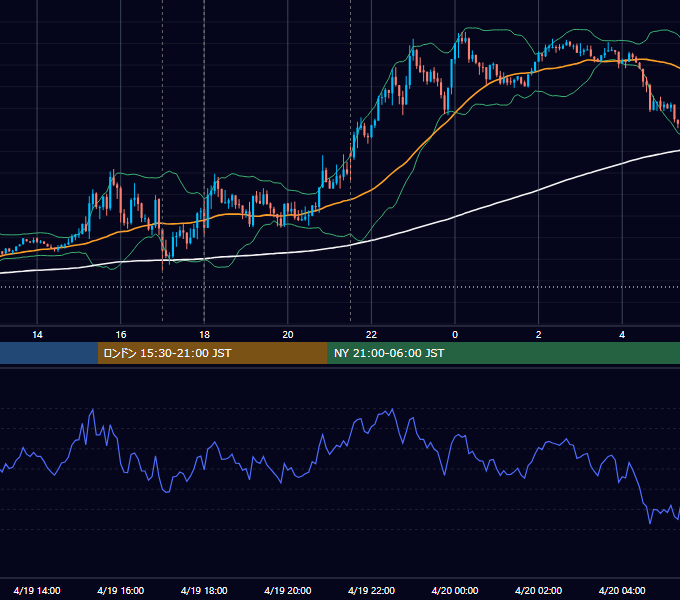The width and height of the screenshot is (680, 600).
Task: Click hour label 16 on price axis
Action: coord(121,334)
